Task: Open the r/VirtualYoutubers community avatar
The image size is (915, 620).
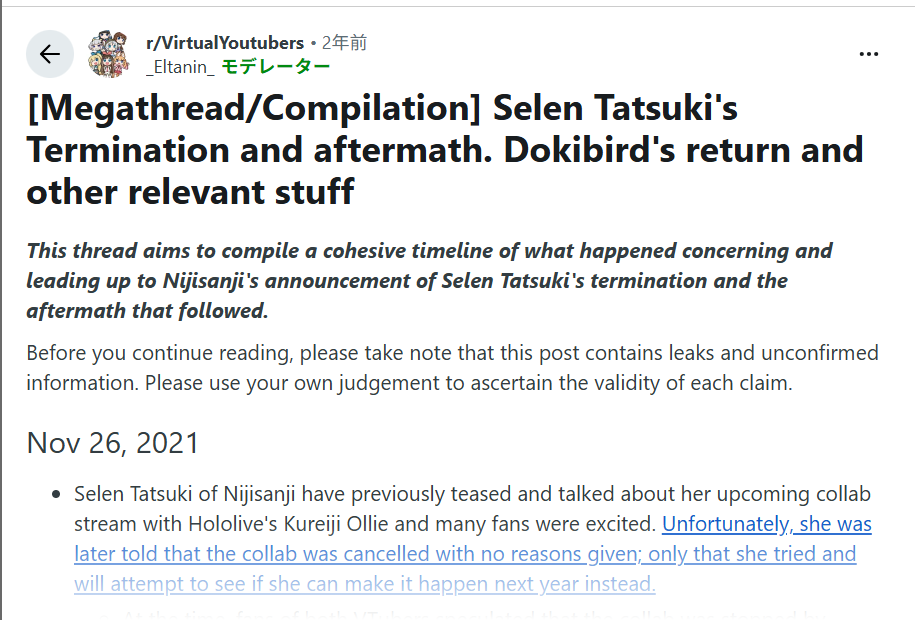Action: 109,54
